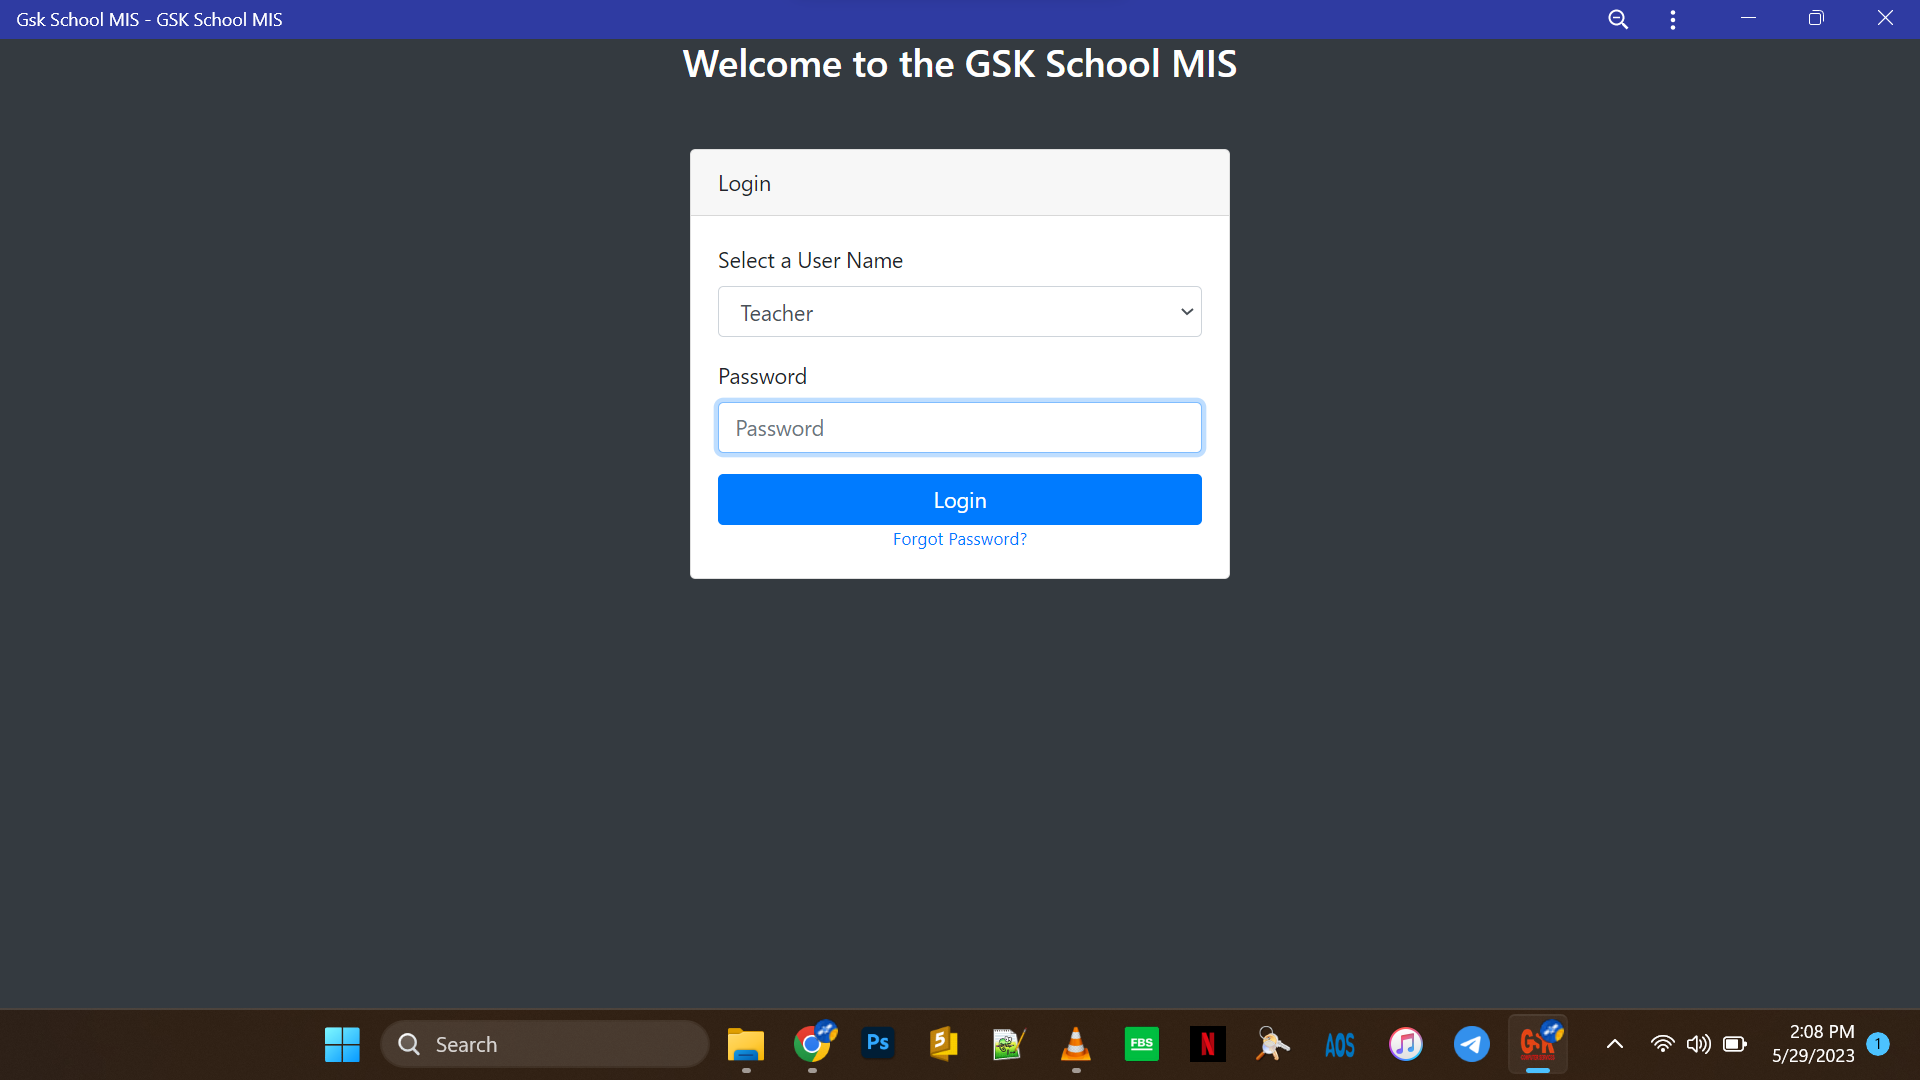
Task: Launch VLC media player from taskbar
Action: [x=1075, y=1044]
